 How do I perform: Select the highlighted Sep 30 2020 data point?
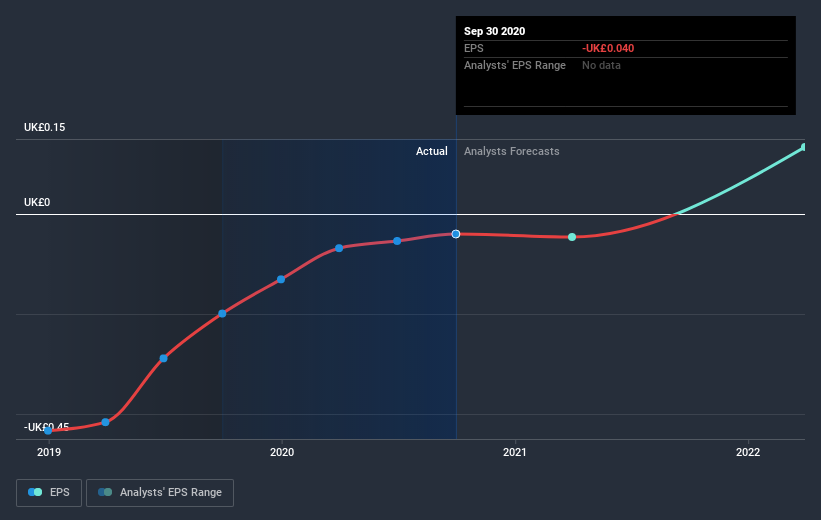coord(456,234)
